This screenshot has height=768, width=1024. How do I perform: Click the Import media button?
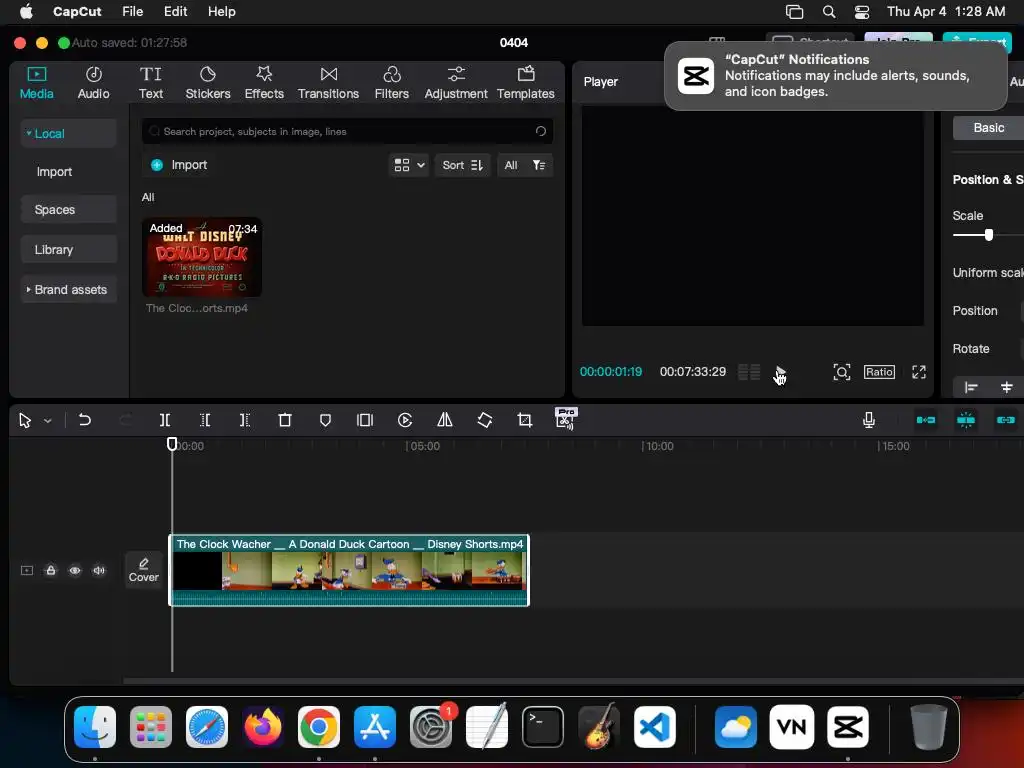pyautogui.click(x=179, y=165)
